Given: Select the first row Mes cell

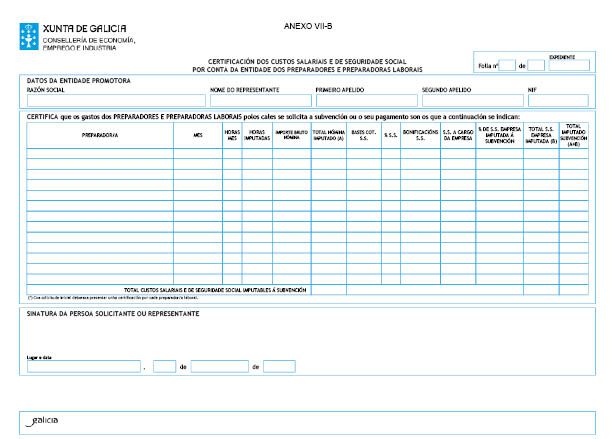Looking at the screenshot, I should 198,154.
